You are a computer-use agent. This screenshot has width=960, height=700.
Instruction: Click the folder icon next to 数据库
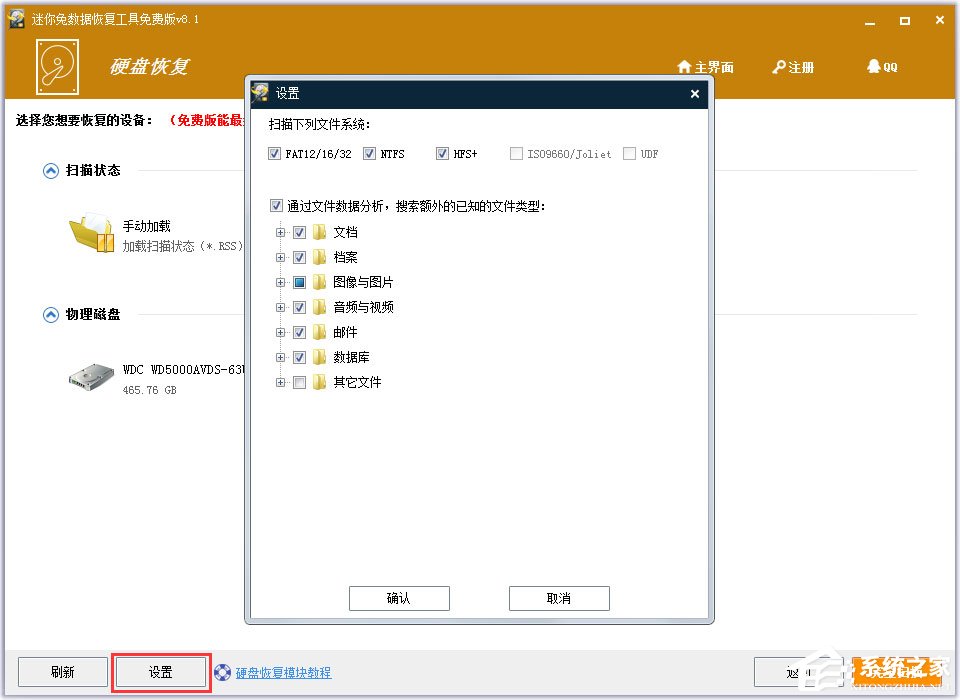pos(318,357)
